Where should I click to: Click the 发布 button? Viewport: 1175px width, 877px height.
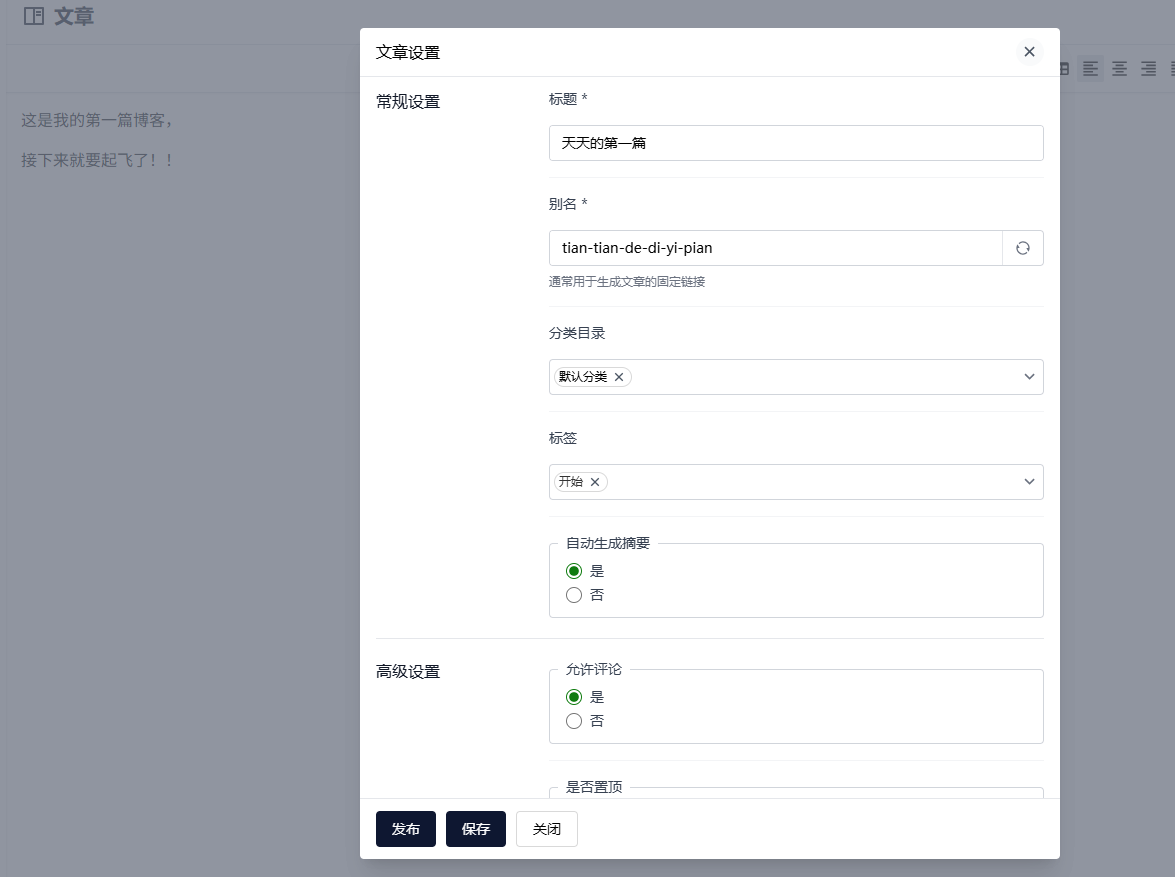pyautogui.click(x=405, y=829)
